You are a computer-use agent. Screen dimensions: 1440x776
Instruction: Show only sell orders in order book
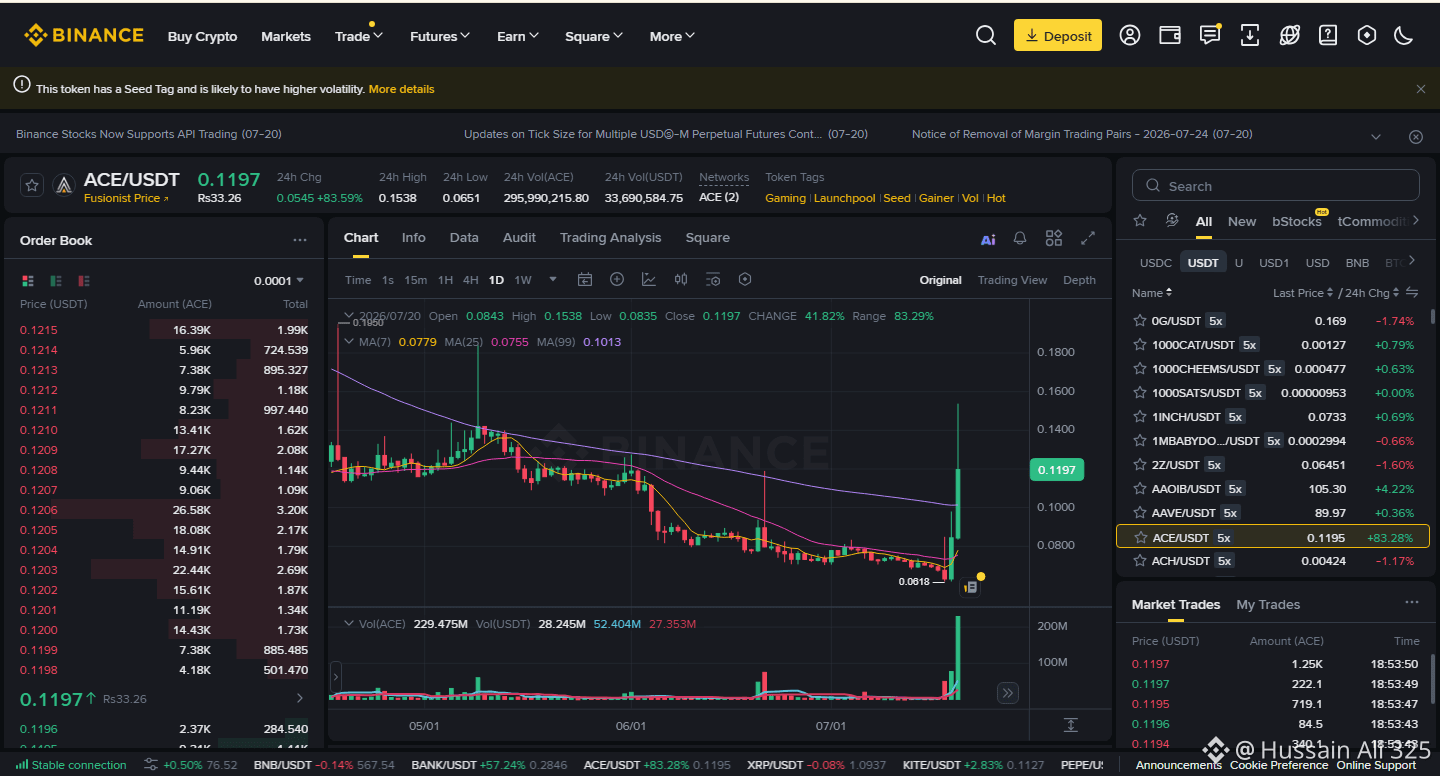[84, 281]
